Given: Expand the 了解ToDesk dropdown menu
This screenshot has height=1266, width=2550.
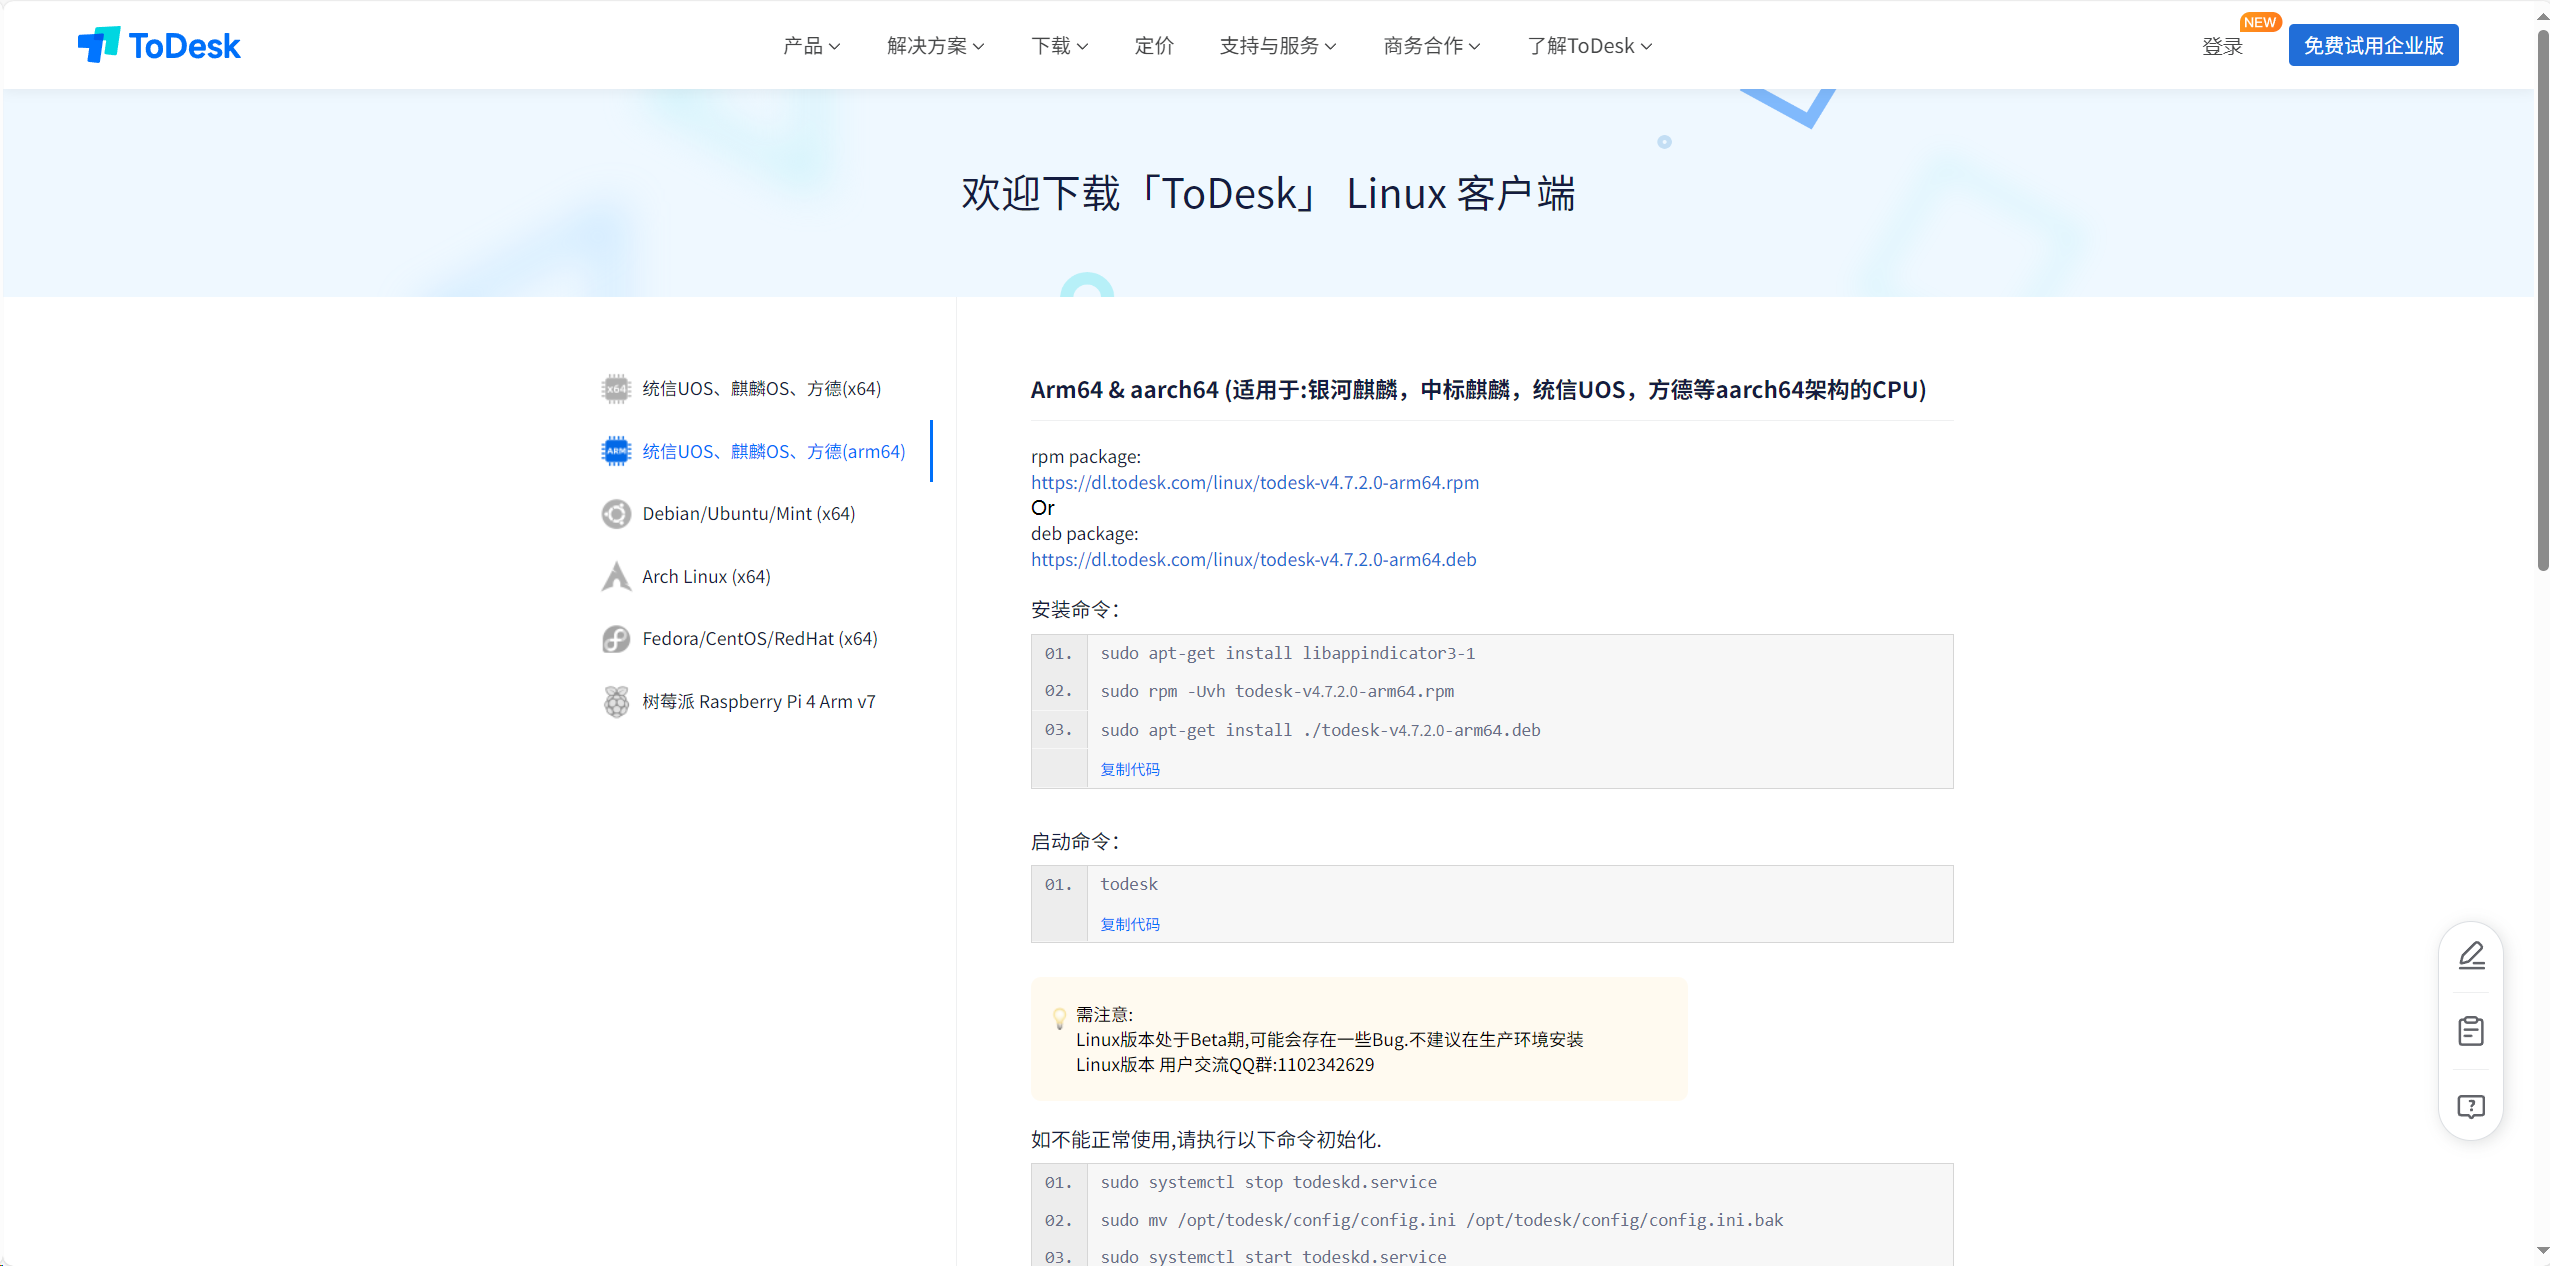Looking at the screenshot, I should (x=1589, y=46).
